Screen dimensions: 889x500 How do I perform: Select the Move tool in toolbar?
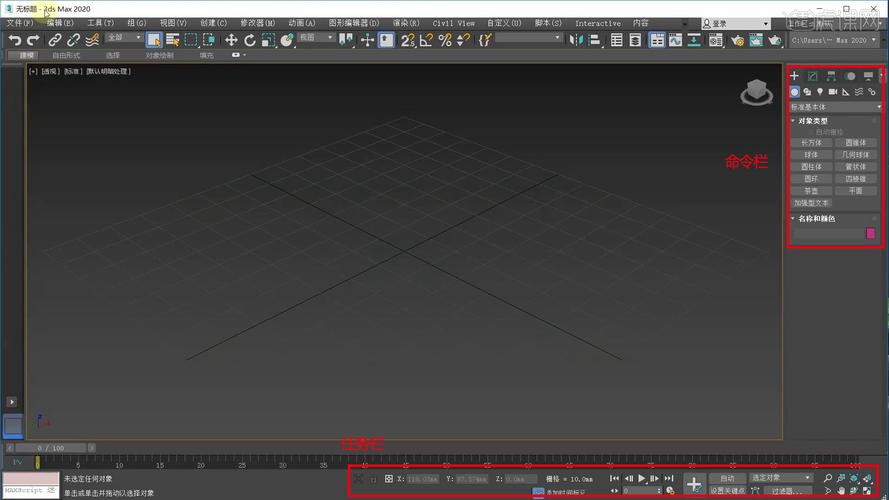[x=231, y=40]
